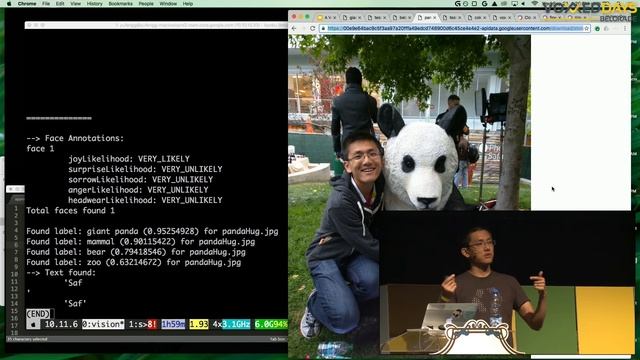Click the '3.1GHz' CPU status segment

[x=236, y=324]
